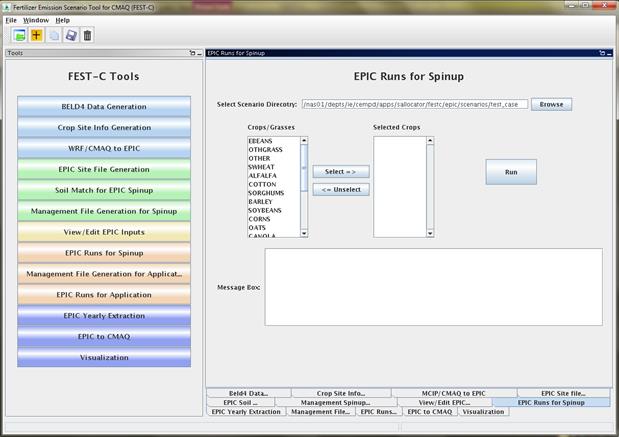Viewport: 619px width, 437px height.
Task: Switch to the Beld4 Data tab
Action: coord(249,393)
